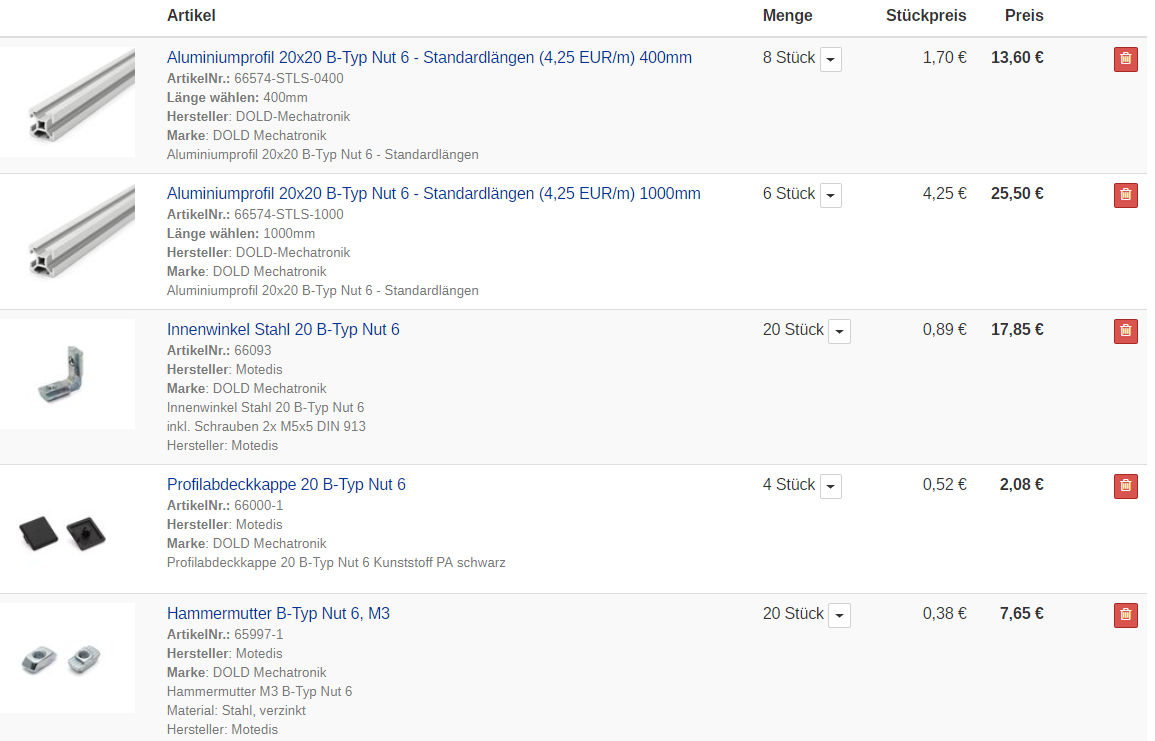
Task: Follow the Innenwinkel Stahl 20 link
Action: 283,330
